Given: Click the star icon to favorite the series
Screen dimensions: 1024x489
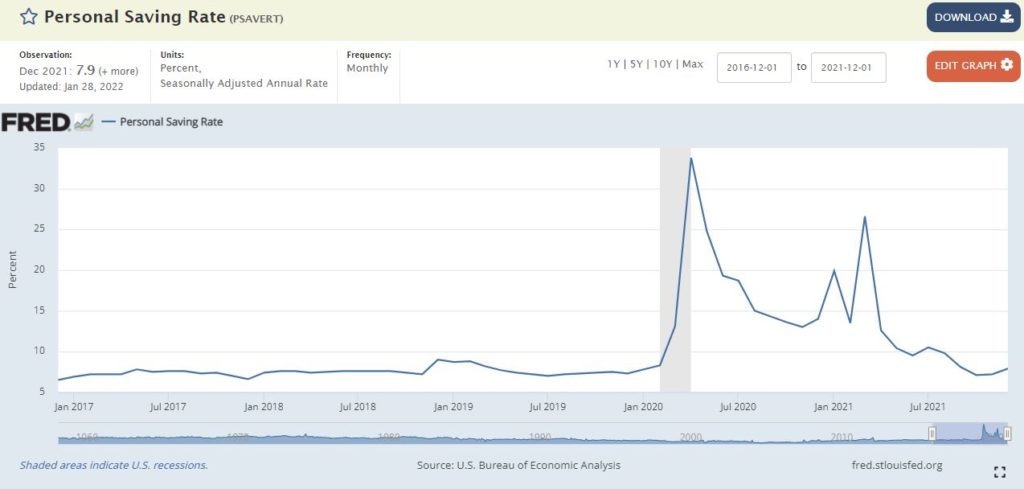Looking at the screenshot, I should pyautogui.click(x=29, y=17).
